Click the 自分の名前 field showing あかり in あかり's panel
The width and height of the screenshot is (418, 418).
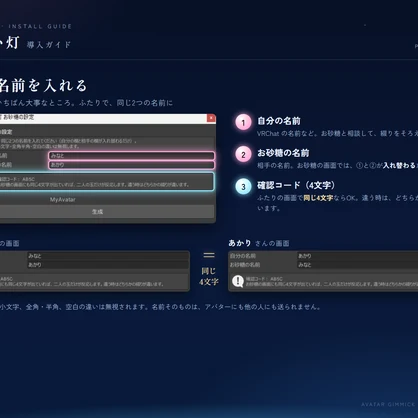357,256
